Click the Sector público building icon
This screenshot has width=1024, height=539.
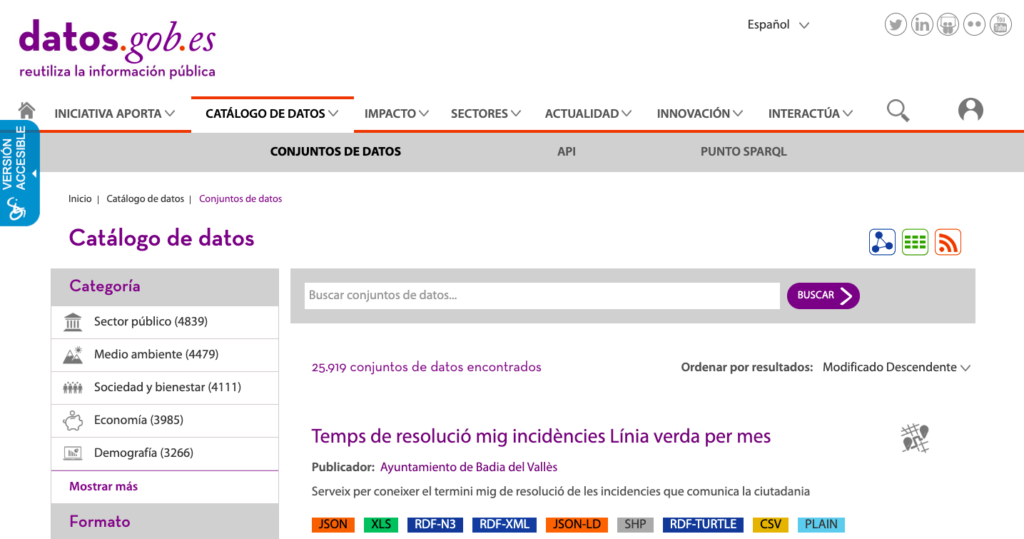72,321
